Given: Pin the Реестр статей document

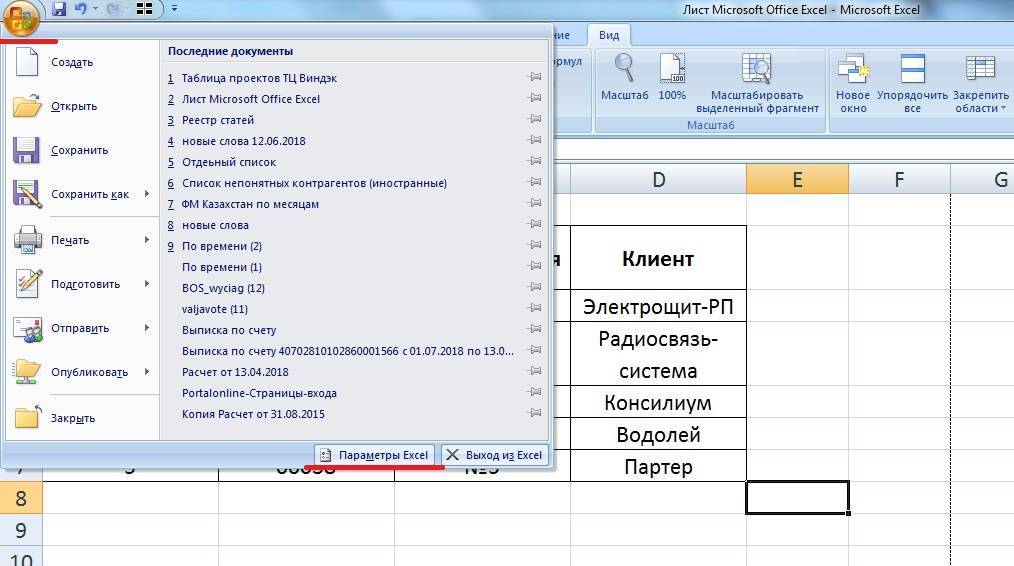Looking at the screenshot, I should tap(535, 120).
